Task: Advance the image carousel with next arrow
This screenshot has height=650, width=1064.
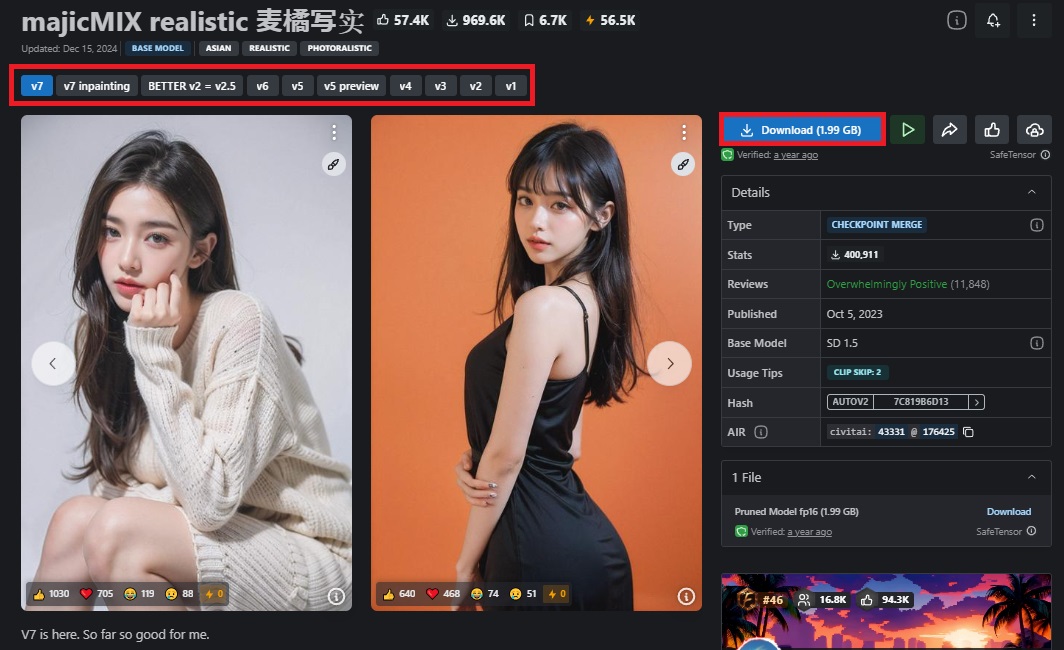Action: tap(670, 364)
